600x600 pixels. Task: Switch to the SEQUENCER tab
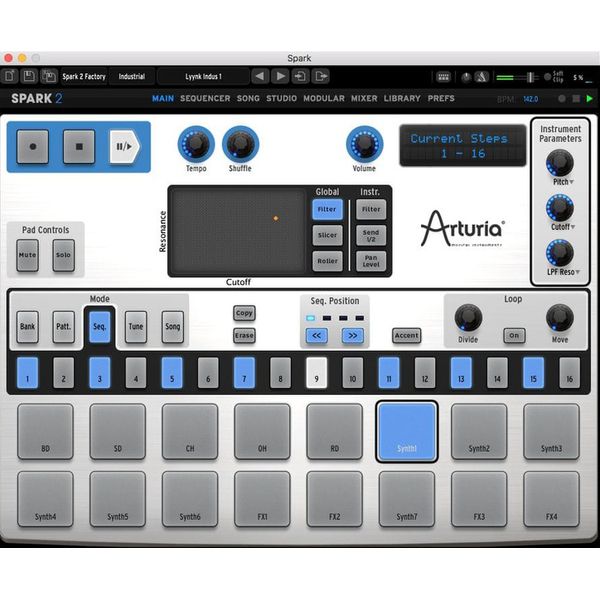point(205,98)
